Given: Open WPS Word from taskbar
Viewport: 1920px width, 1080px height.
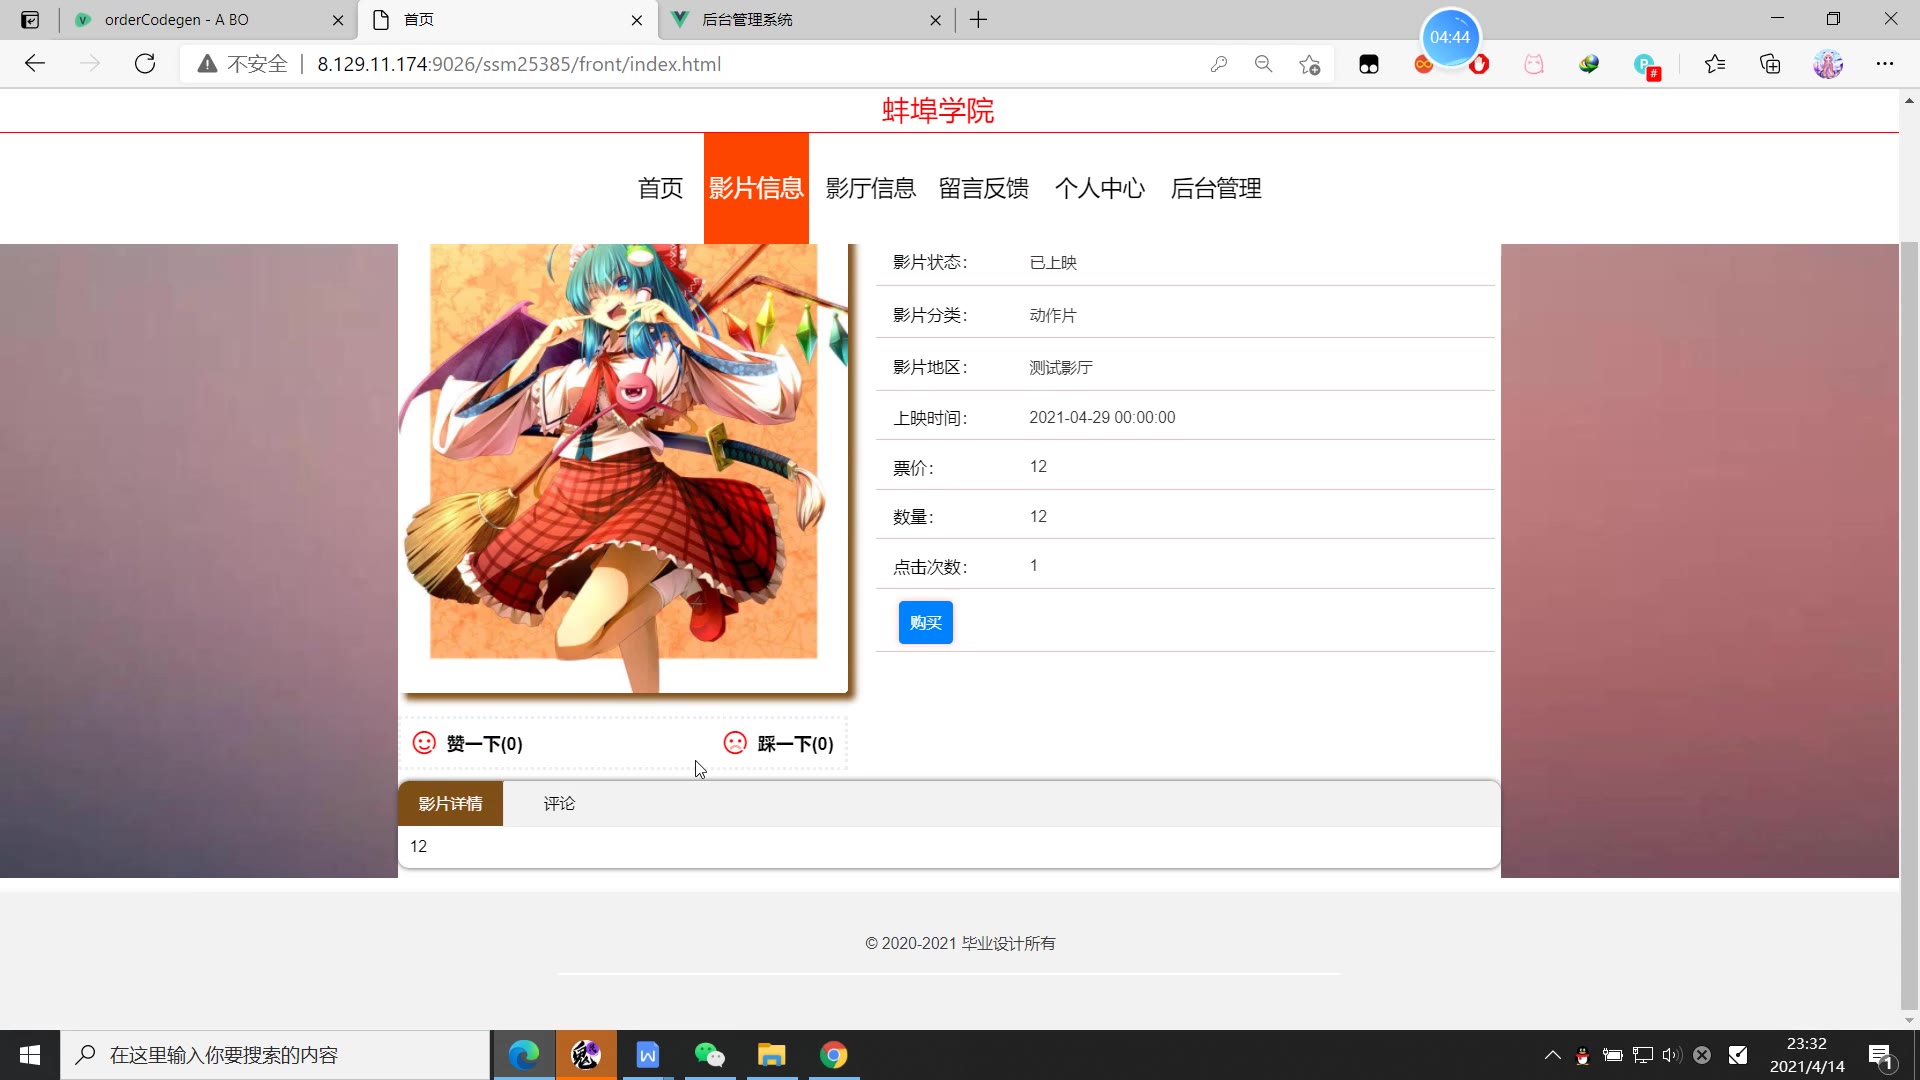Looking at the screenshot, I should click(648, 1055).
